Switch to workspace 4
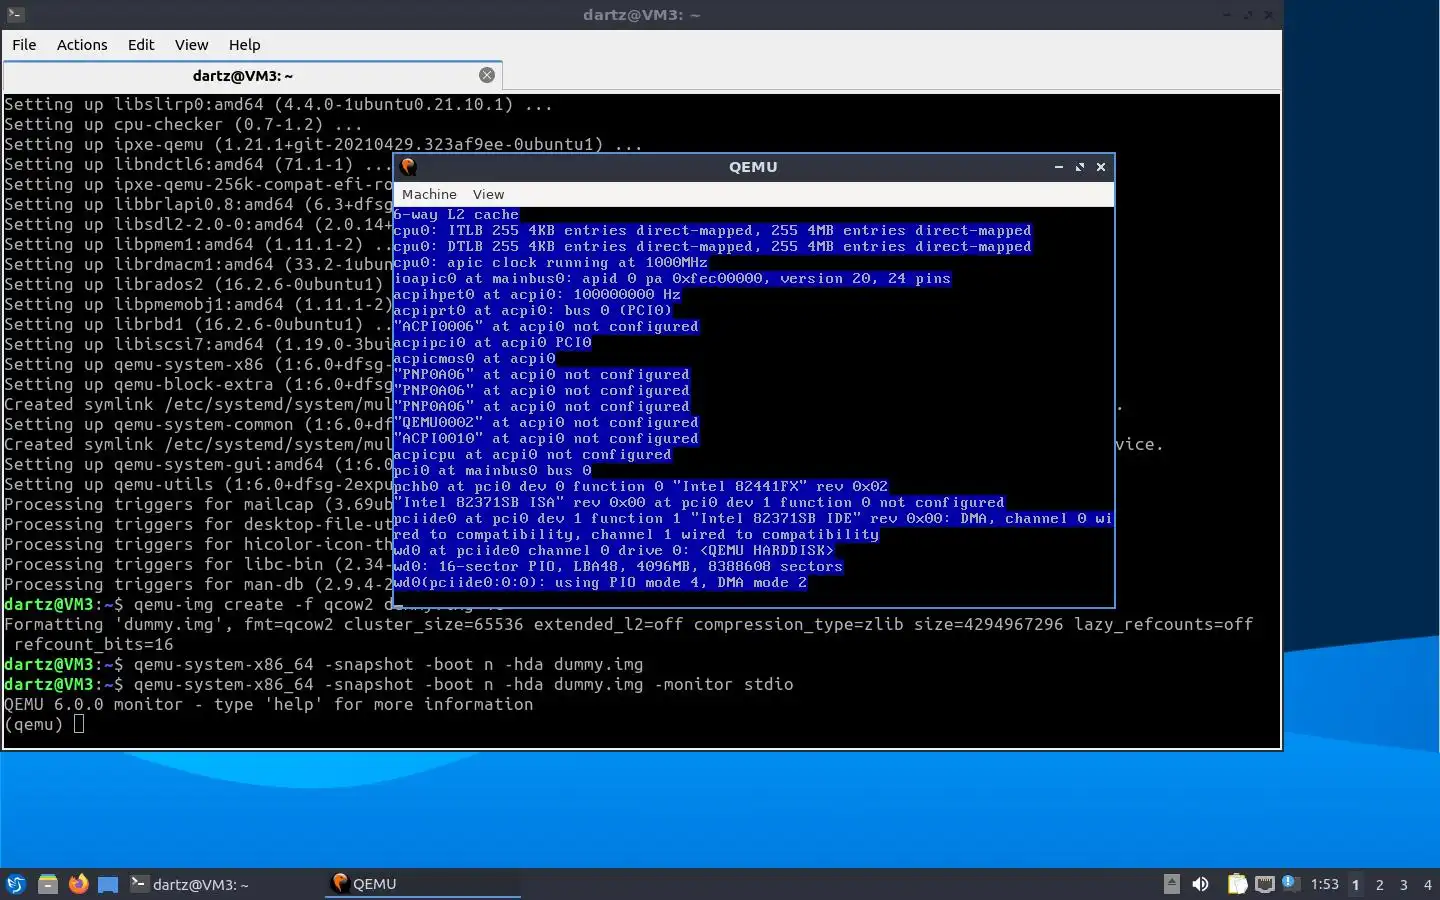 pos(1428,885)
